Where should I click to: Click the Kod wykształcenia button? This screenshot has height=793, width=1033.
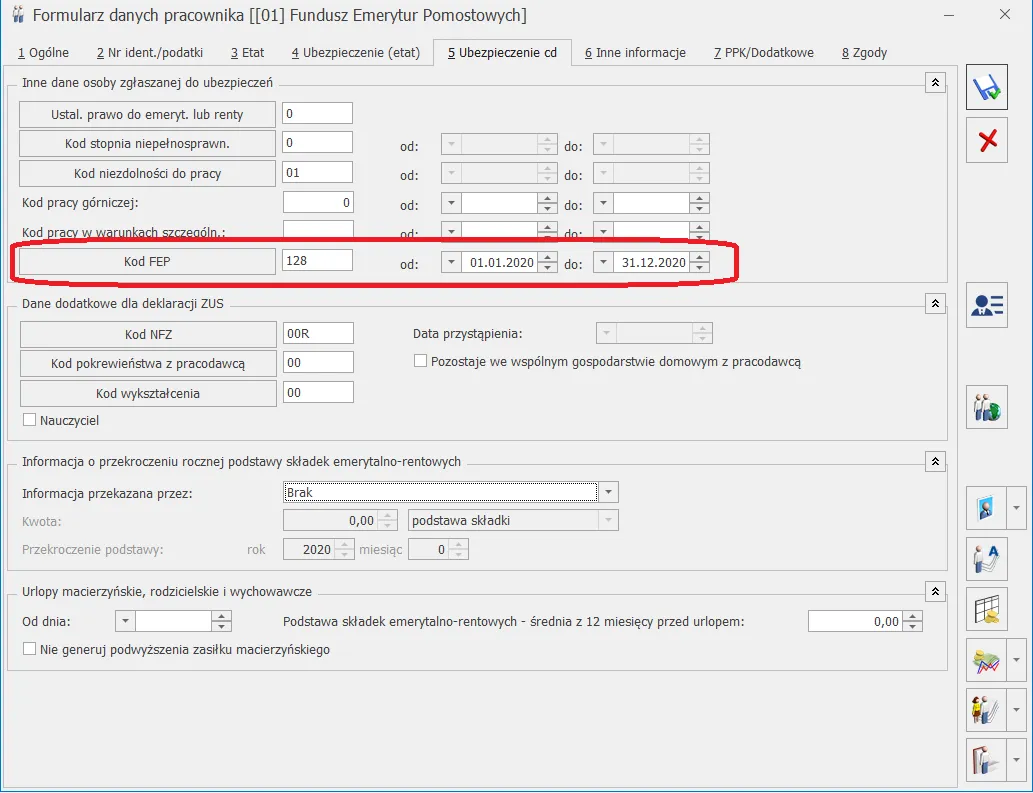click(x=148, y=394)
